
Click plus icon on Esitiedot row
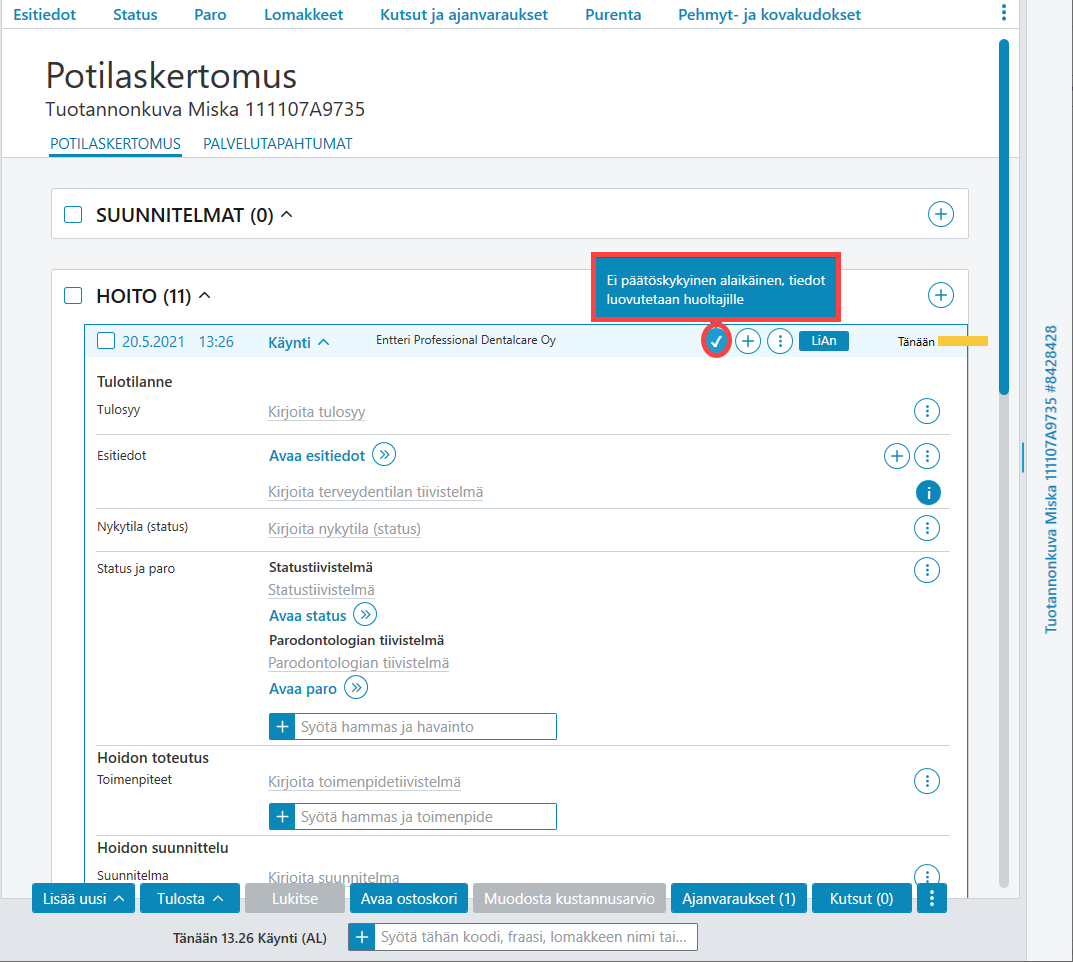tap(896, 456)
